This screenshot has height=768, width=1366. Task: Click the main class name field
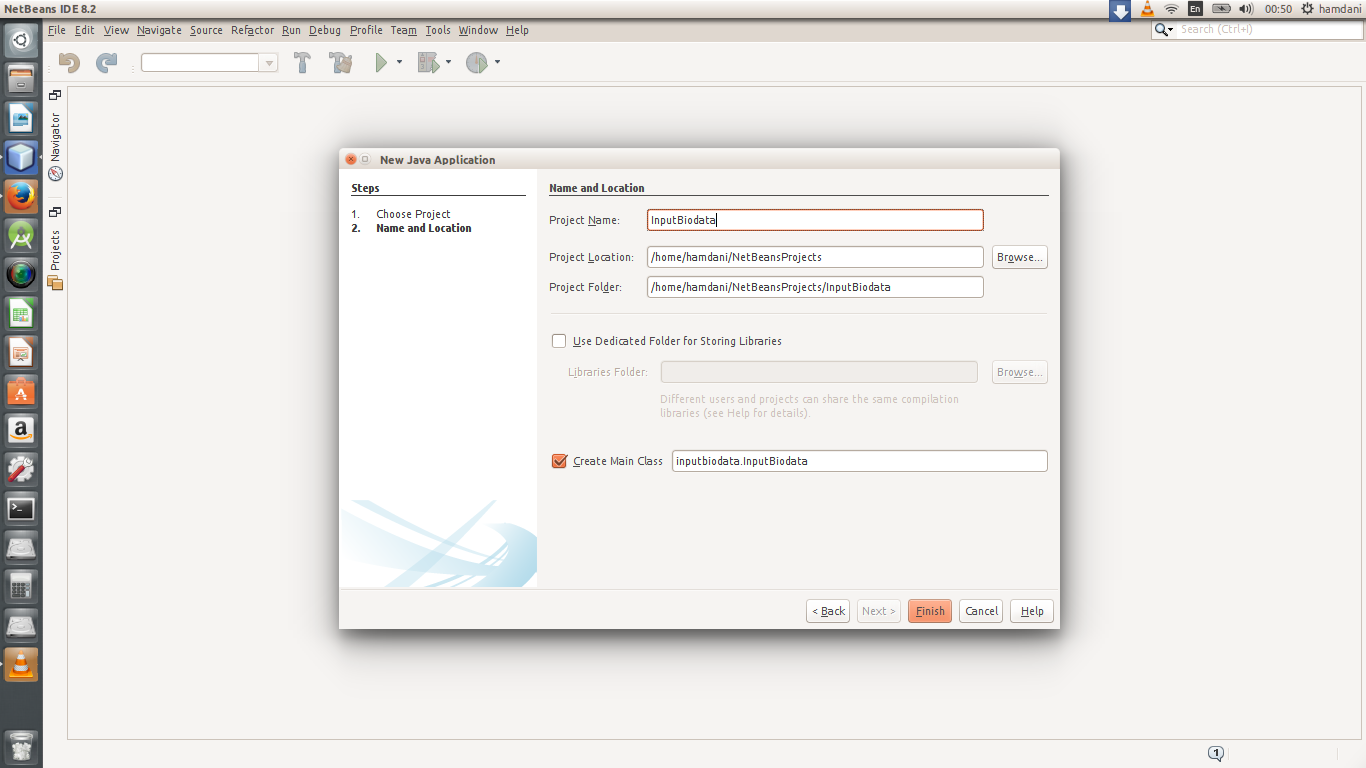[860, 461]
